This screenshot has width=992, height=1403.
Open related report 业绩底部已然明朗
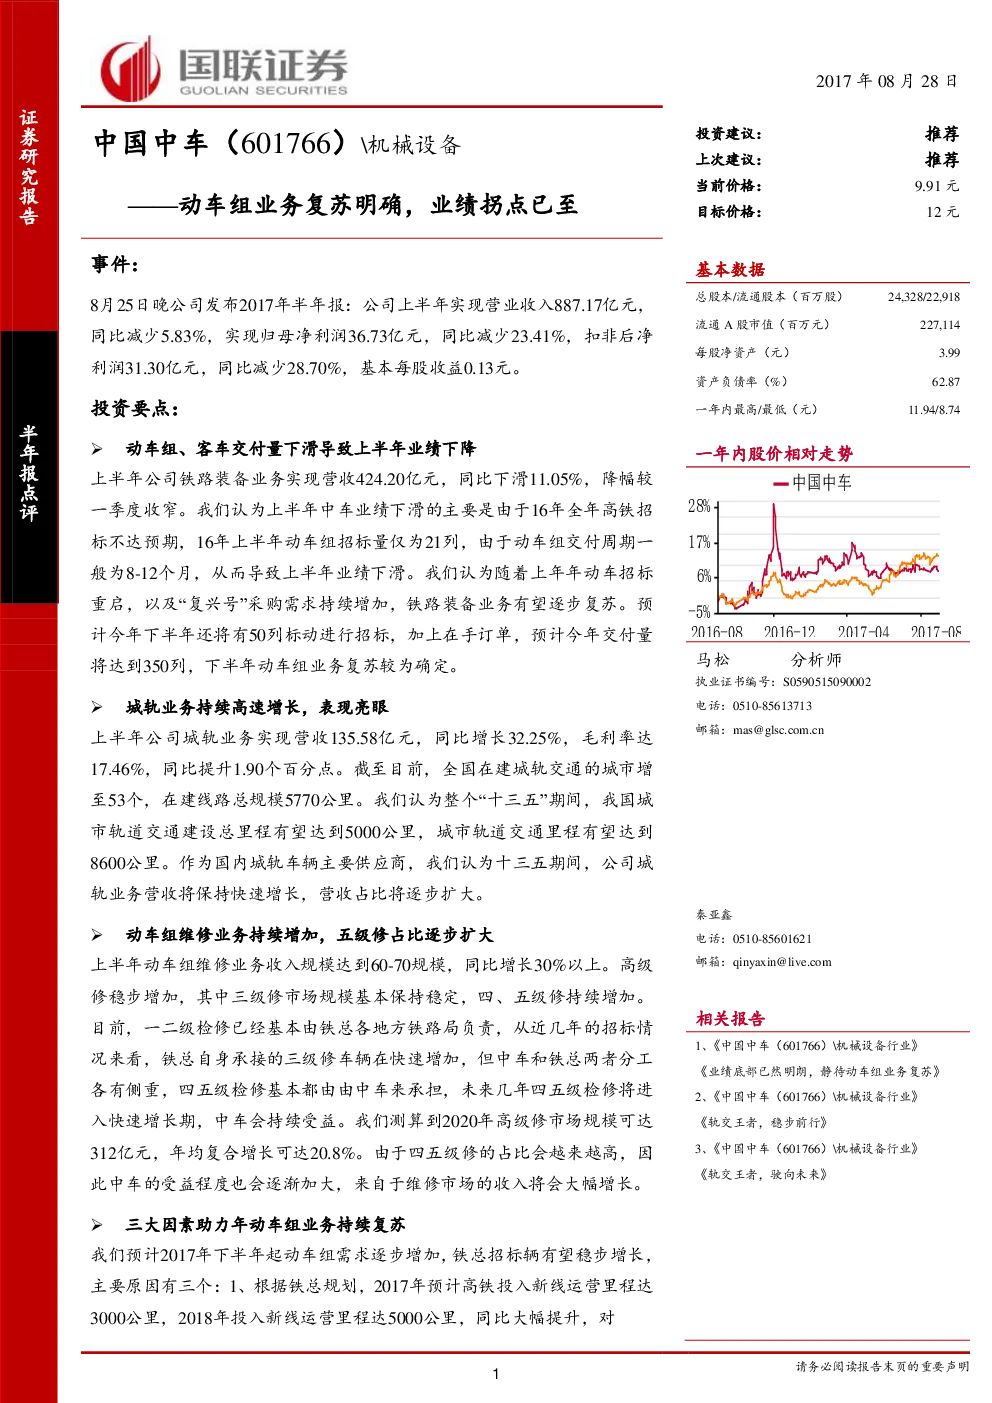pyautogui.click(x=819, y=1071)
